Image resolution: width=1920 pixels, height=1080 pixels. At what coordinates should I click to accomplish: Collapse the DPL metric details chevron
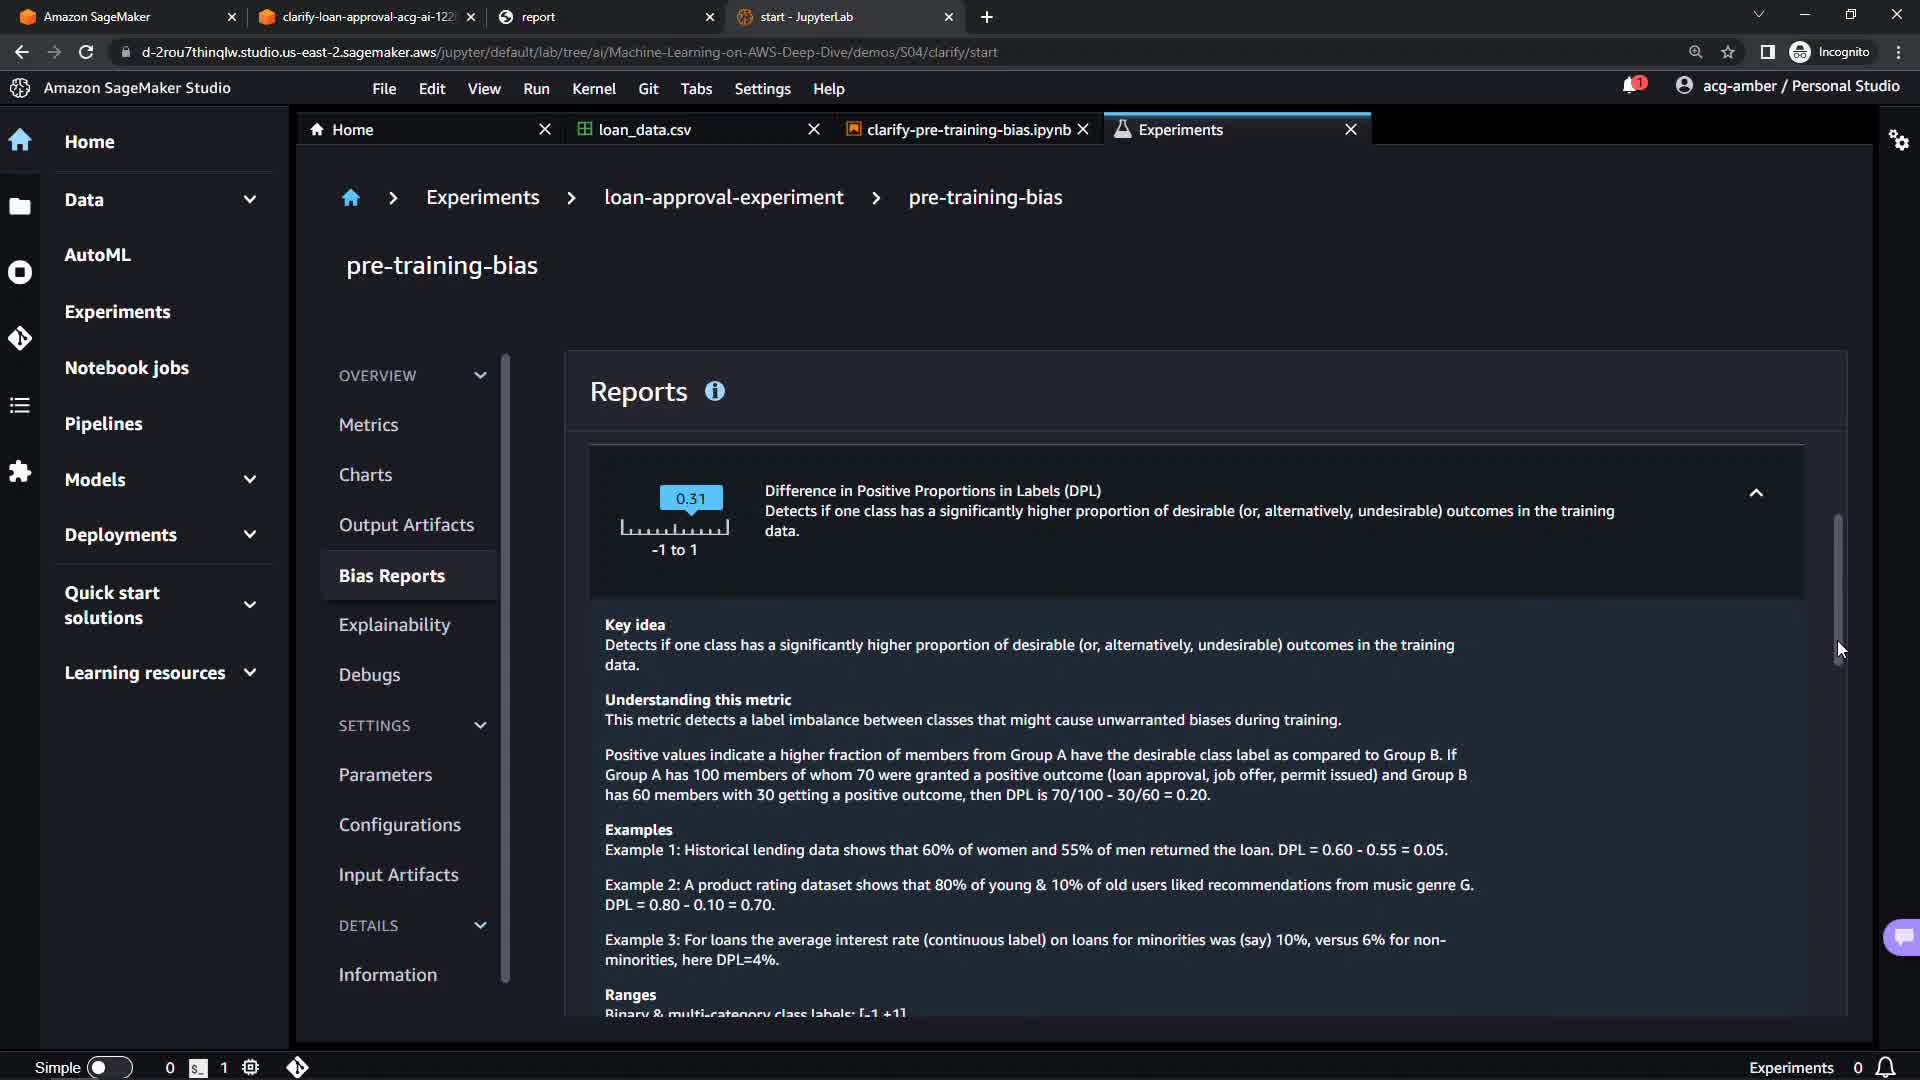pos(1756,493)
